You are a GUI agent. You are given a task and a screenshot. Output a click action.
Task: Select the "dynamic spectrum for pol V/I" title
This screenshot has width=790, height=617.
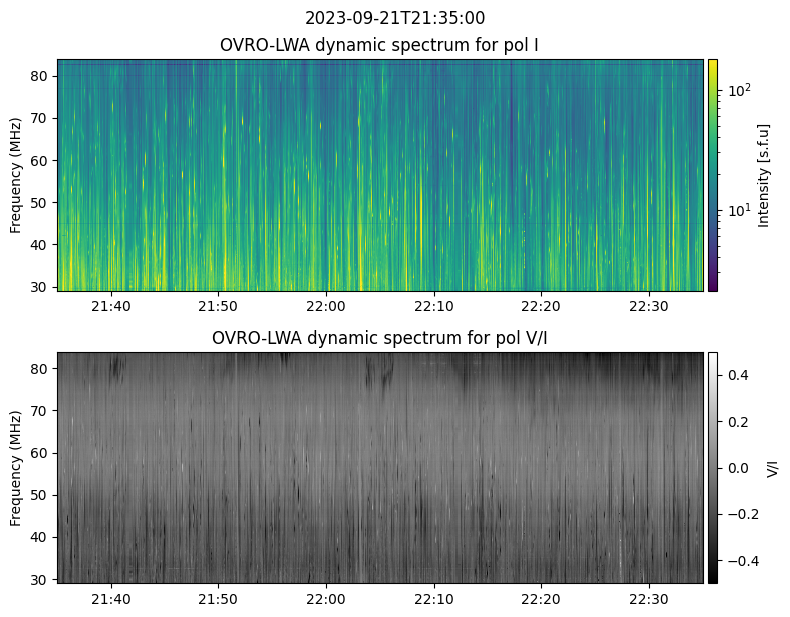pyautogui.click(x=379, y=338)
